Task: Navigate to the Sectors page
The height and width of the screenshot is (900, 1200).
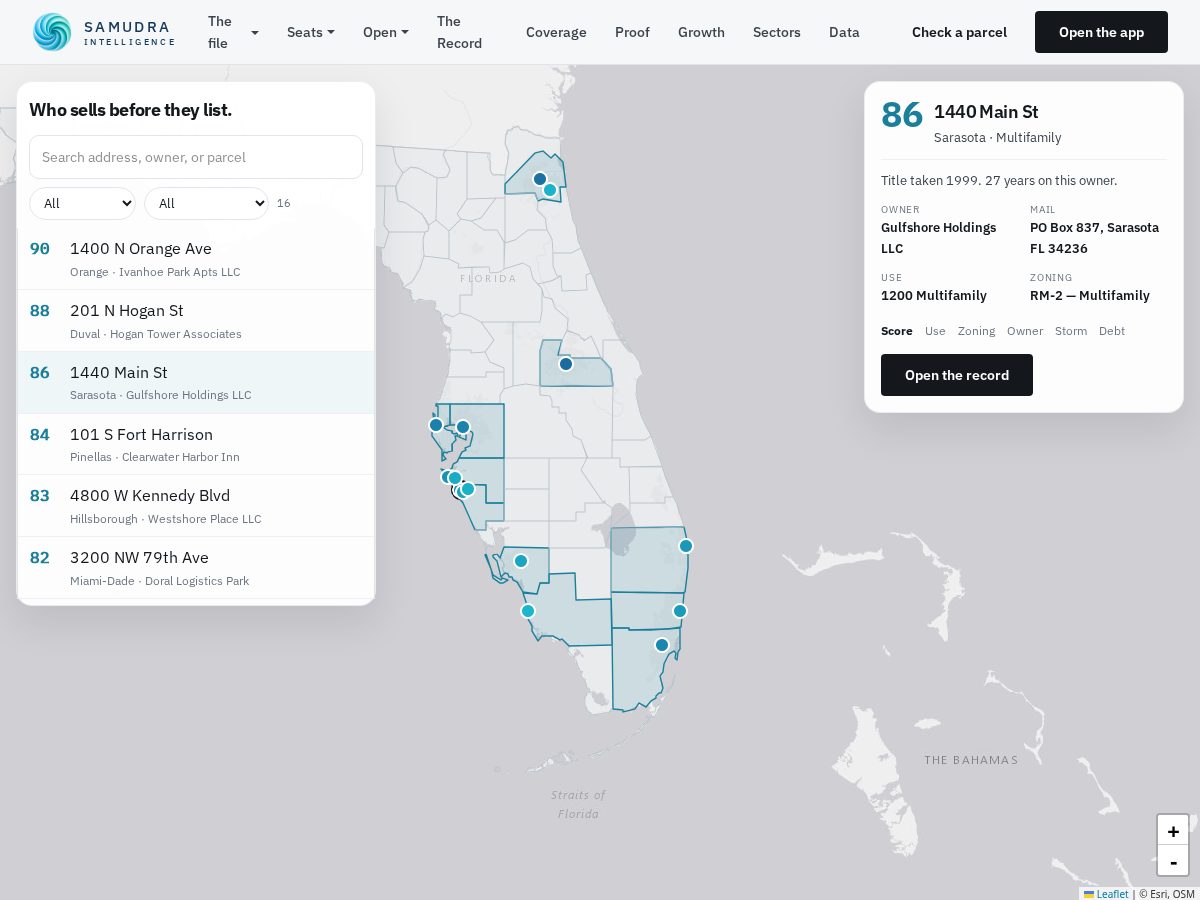Action: click(777, 32)
